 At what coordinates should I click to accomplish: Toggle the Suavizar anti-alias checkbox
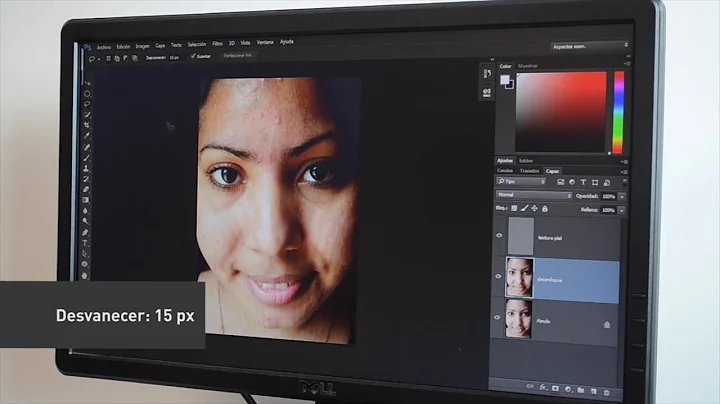click(193, 56)
